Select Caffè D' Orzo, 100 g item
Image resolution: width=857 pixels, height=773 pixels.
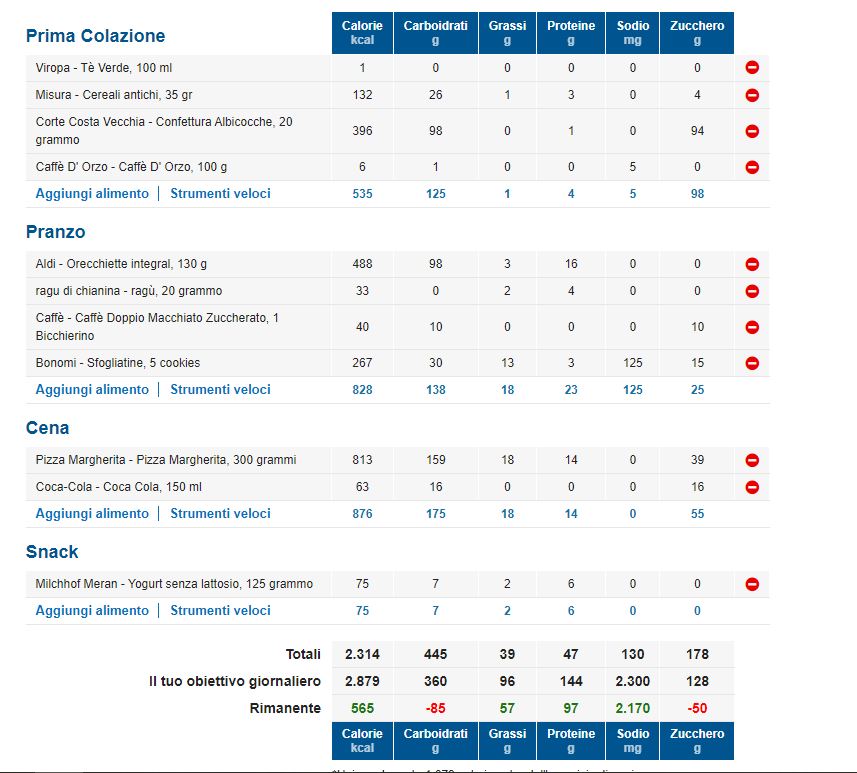tap(131, 167)
